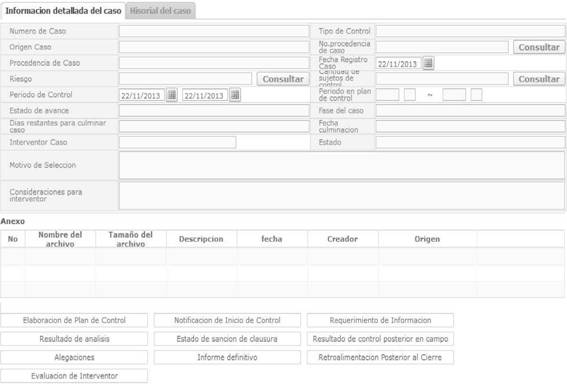Click Consultar next to Cantidad de sujetos de control

[x=539, y=79]
